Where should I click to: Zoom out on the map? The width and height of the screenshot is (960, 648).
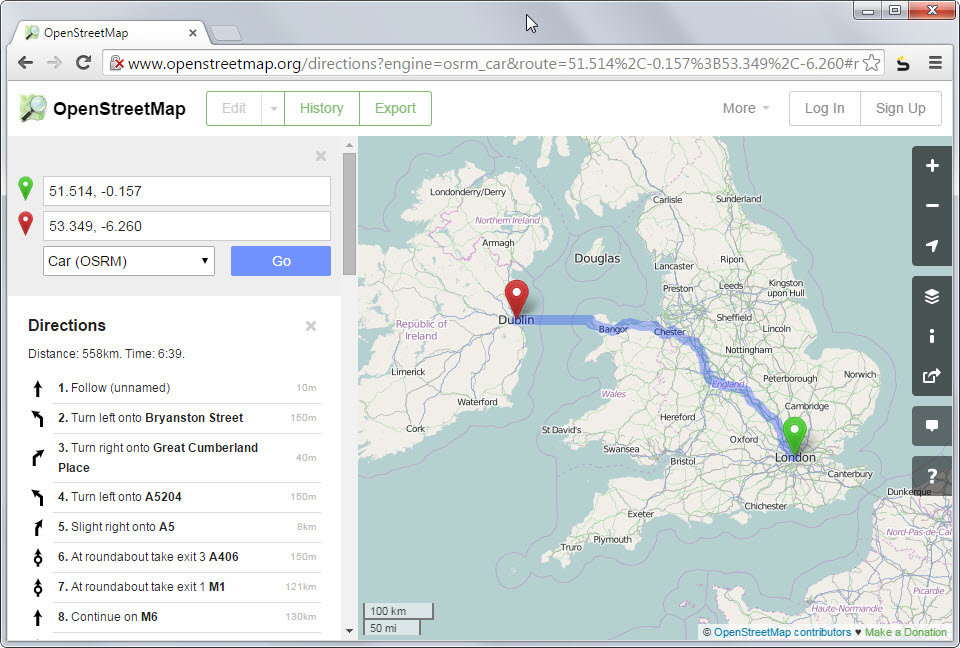(932, 206)
